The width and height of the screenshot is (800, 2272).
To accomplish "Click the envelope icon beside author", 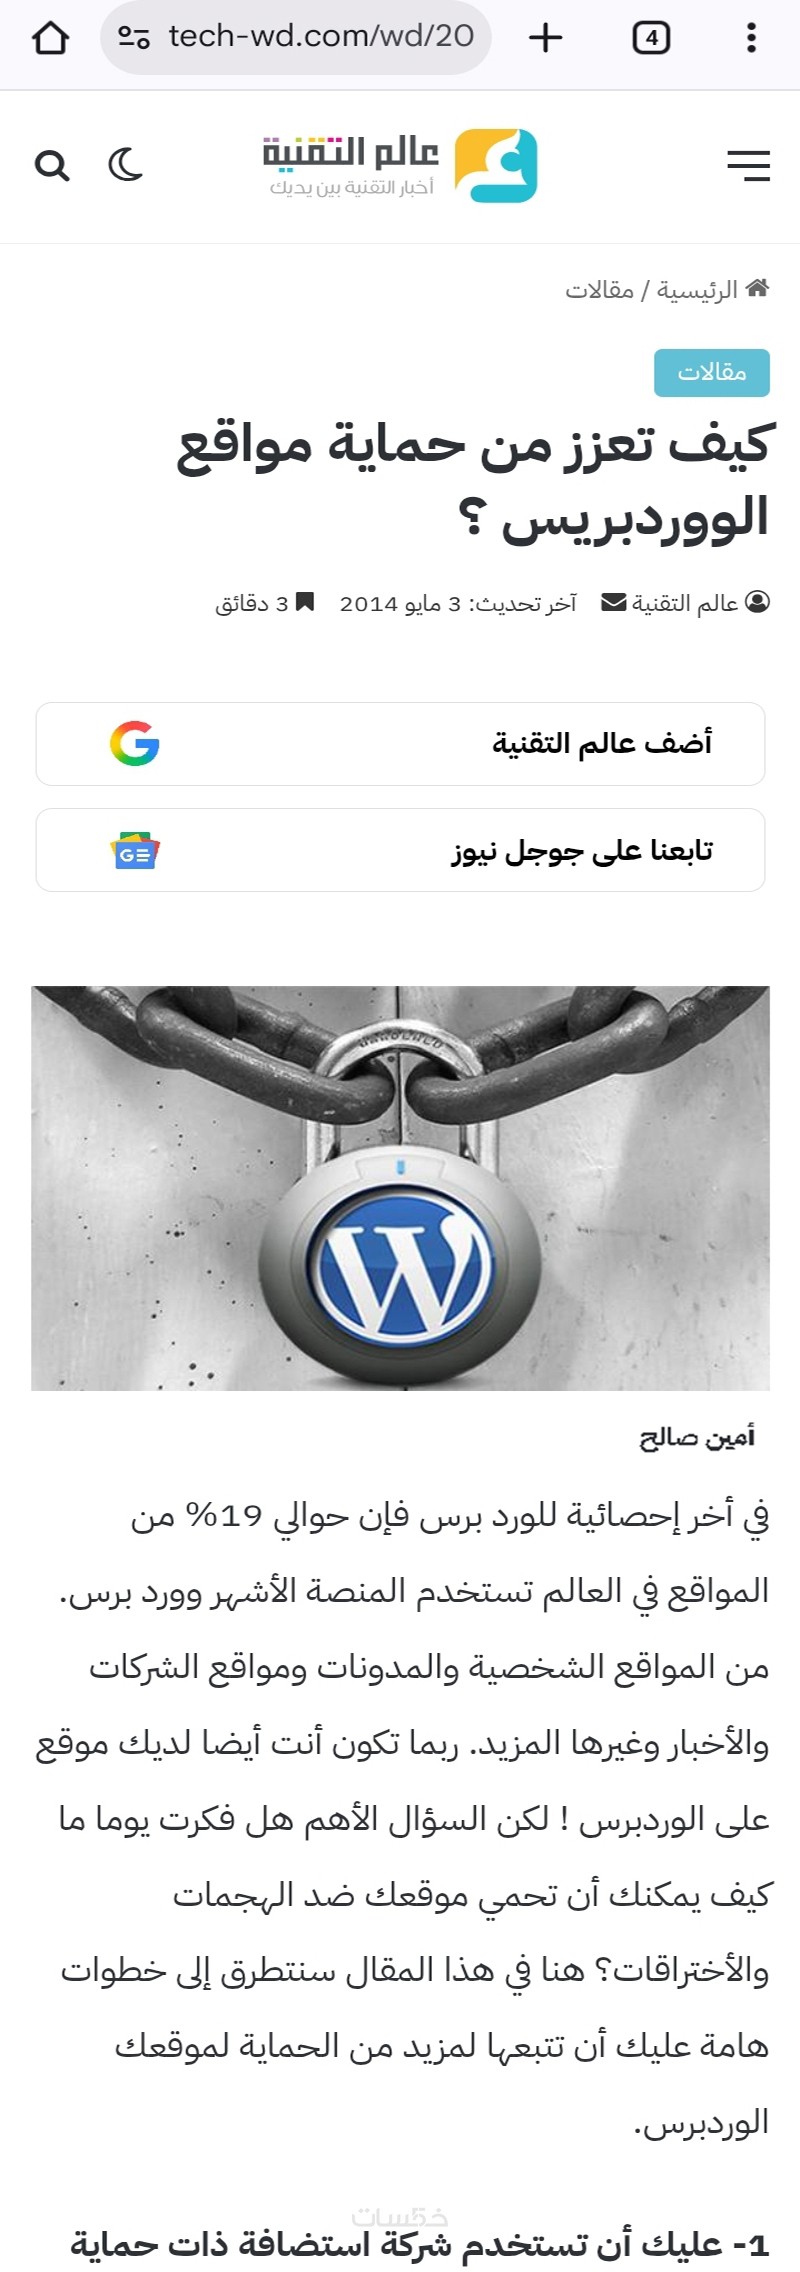I will [x=613, y=603].
